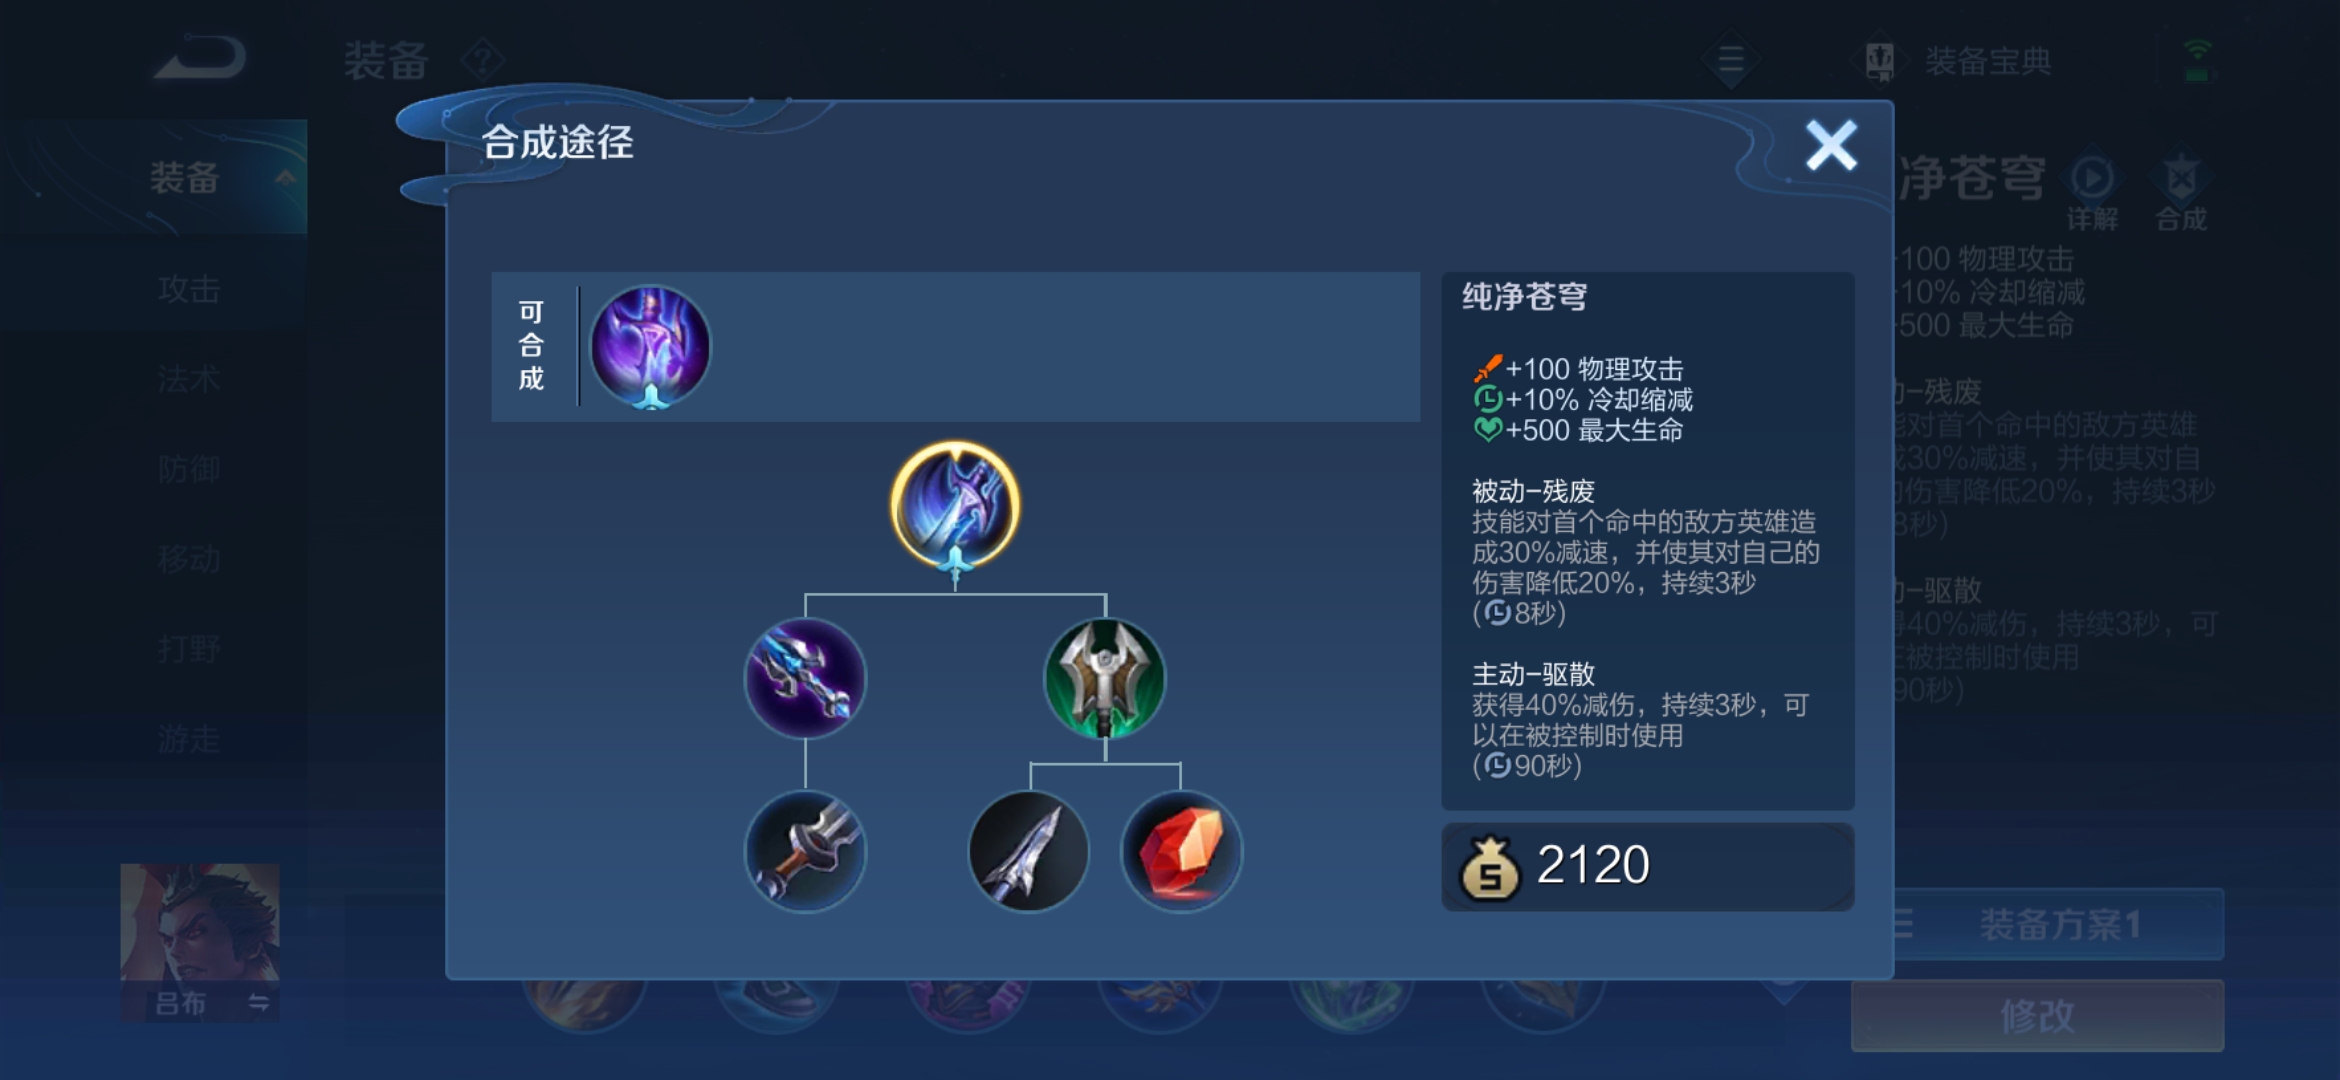Select the red ruby gem item
Screen dimensions: 2340x1080
pos(1181,851)
